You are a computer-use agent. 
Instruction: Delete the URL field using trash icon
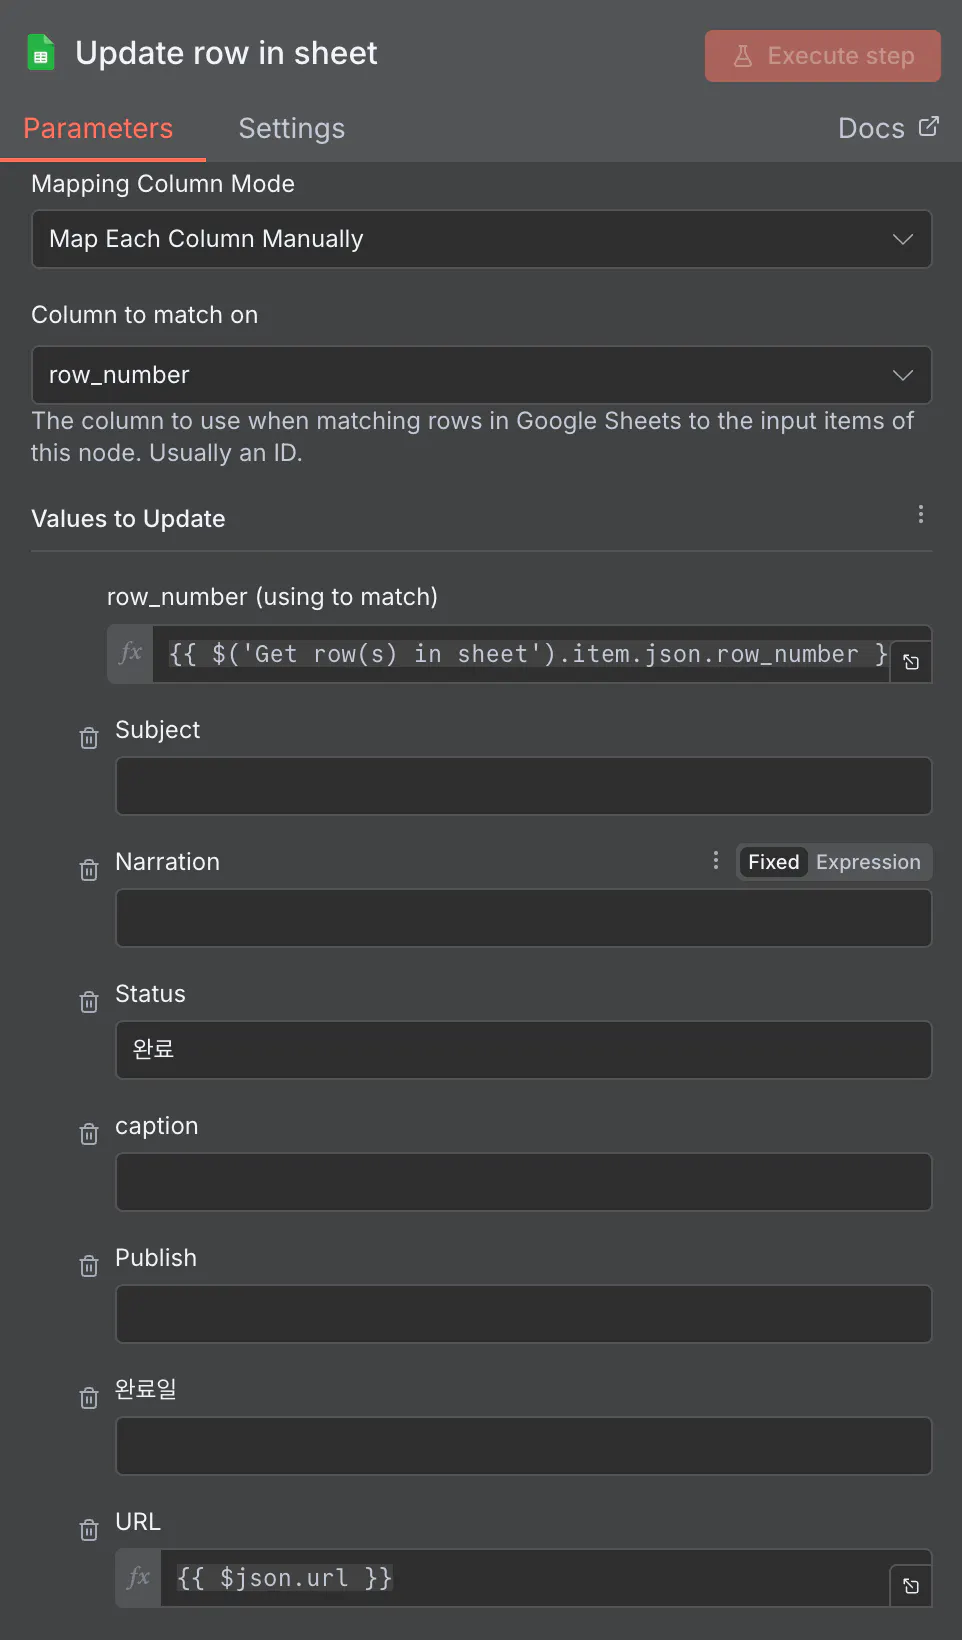tap(89, 1530)
